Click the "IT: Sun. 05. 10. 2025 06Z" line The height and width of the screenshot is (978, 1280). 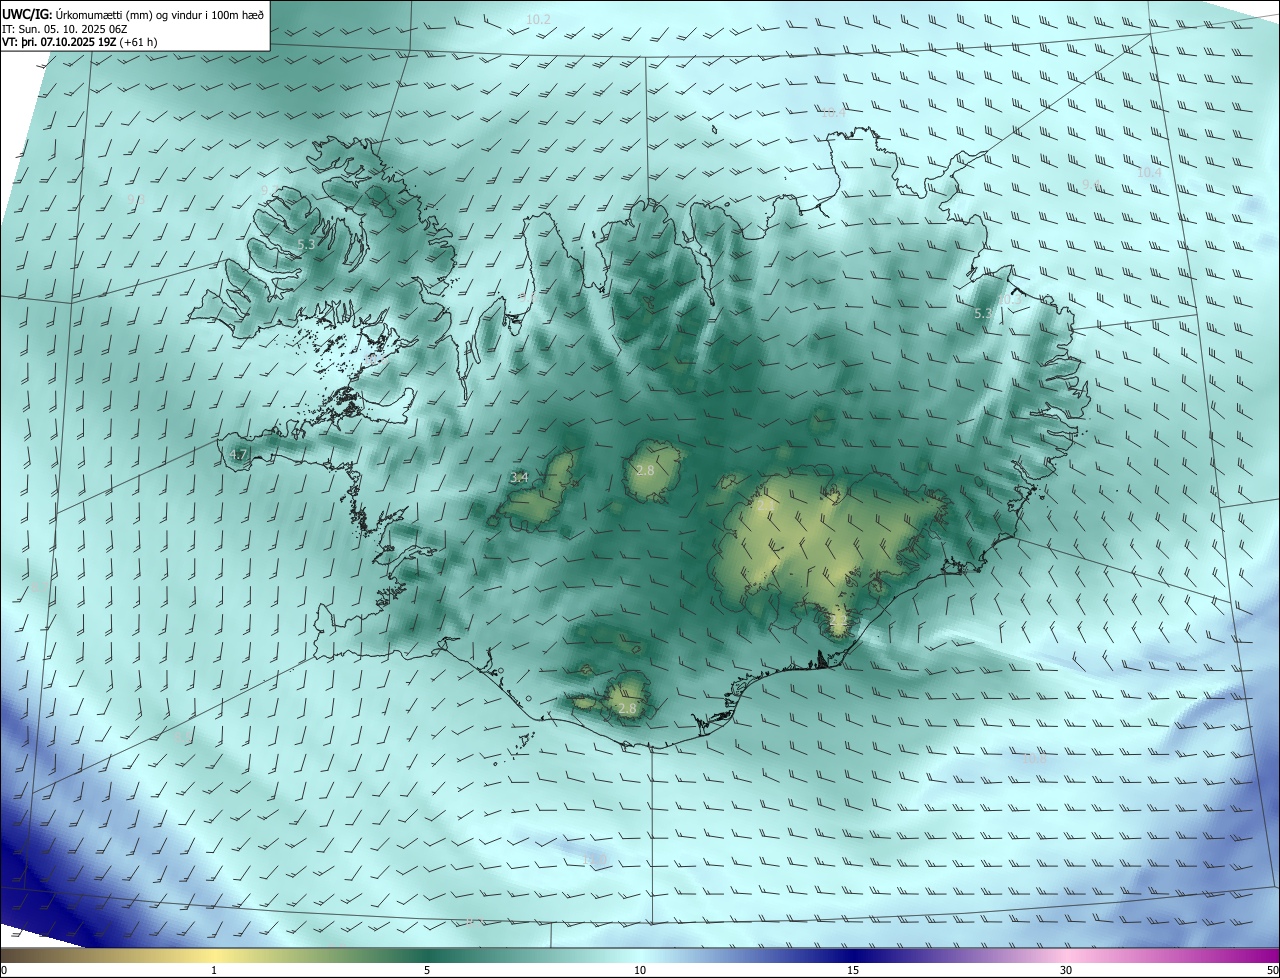click(x=66, y=28)
